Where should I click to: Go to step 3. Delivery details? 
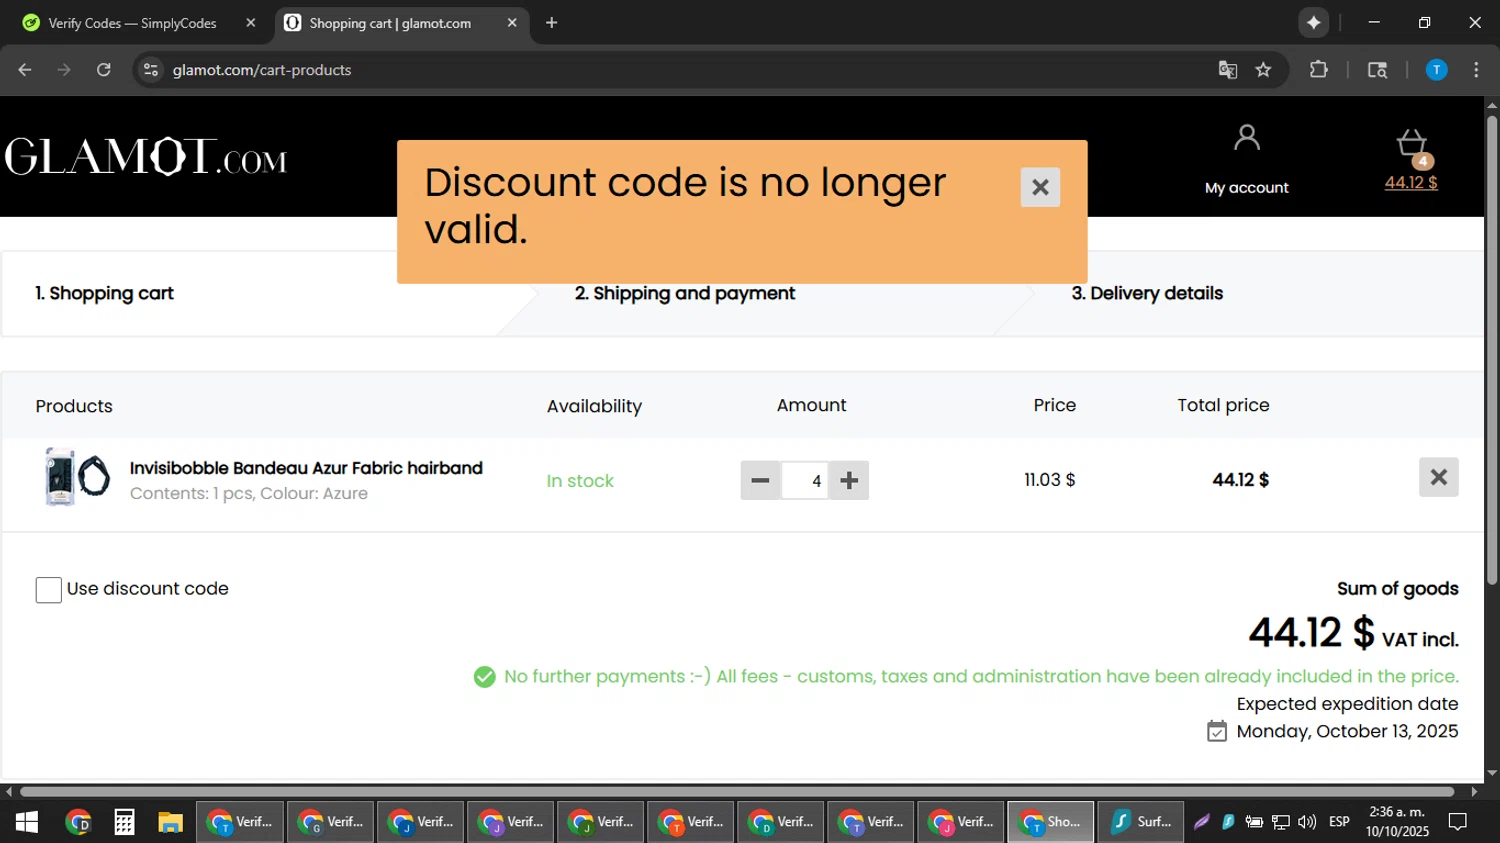pos(1147,293)
